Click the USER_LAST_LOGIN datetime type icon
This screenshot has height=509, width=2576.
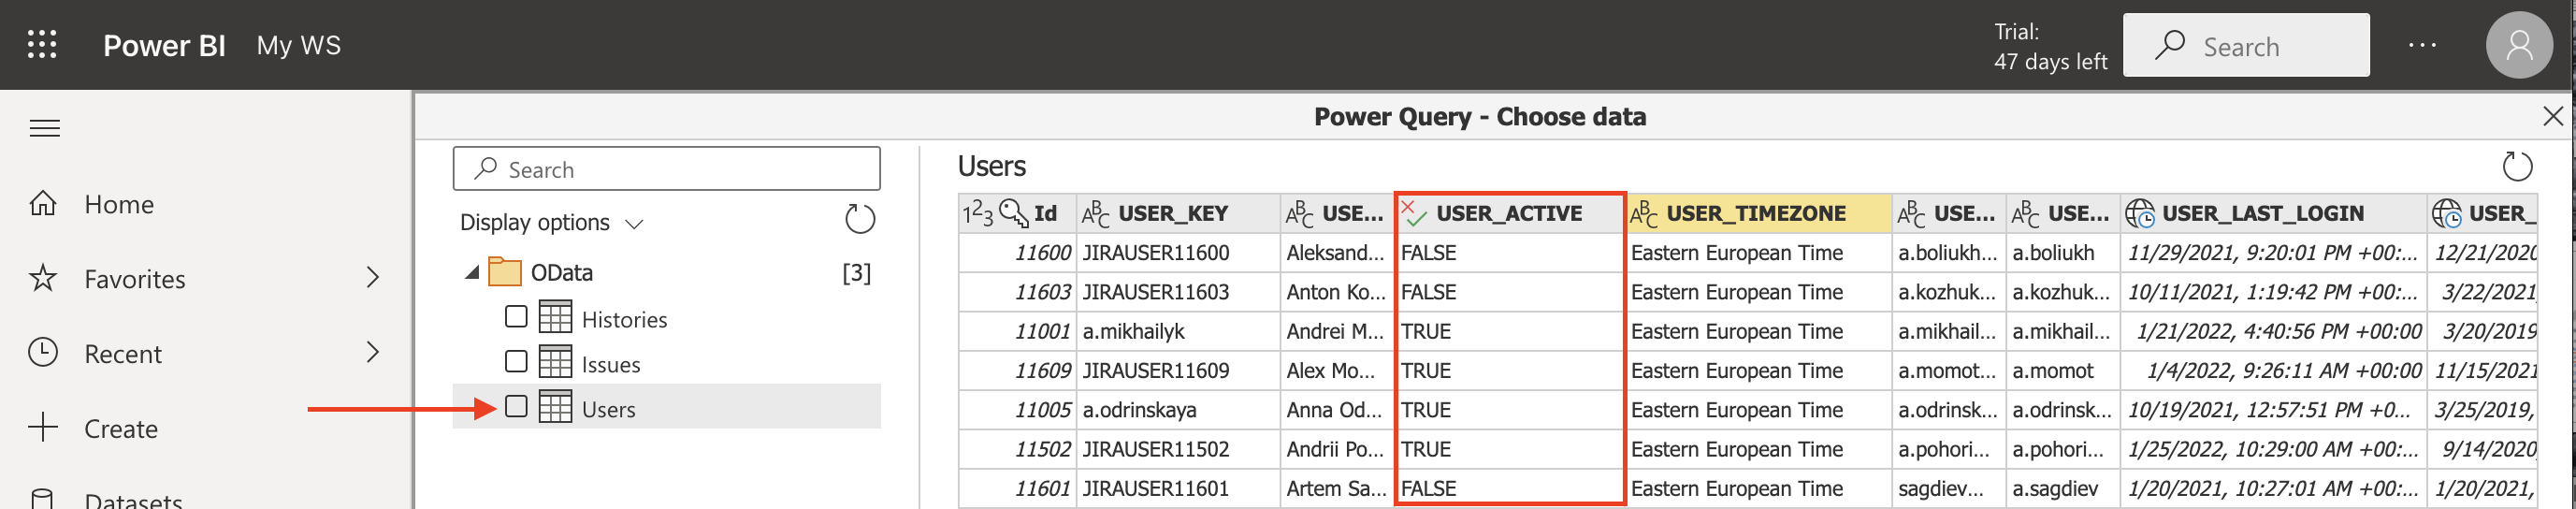(x=2139, y=213)
